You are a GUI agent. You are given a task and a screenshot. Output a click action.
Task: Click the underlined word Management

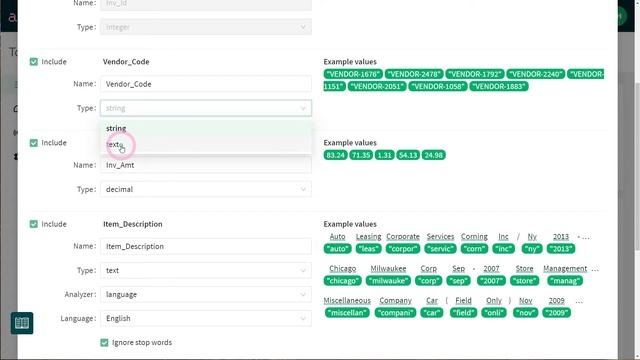[565, 269]
